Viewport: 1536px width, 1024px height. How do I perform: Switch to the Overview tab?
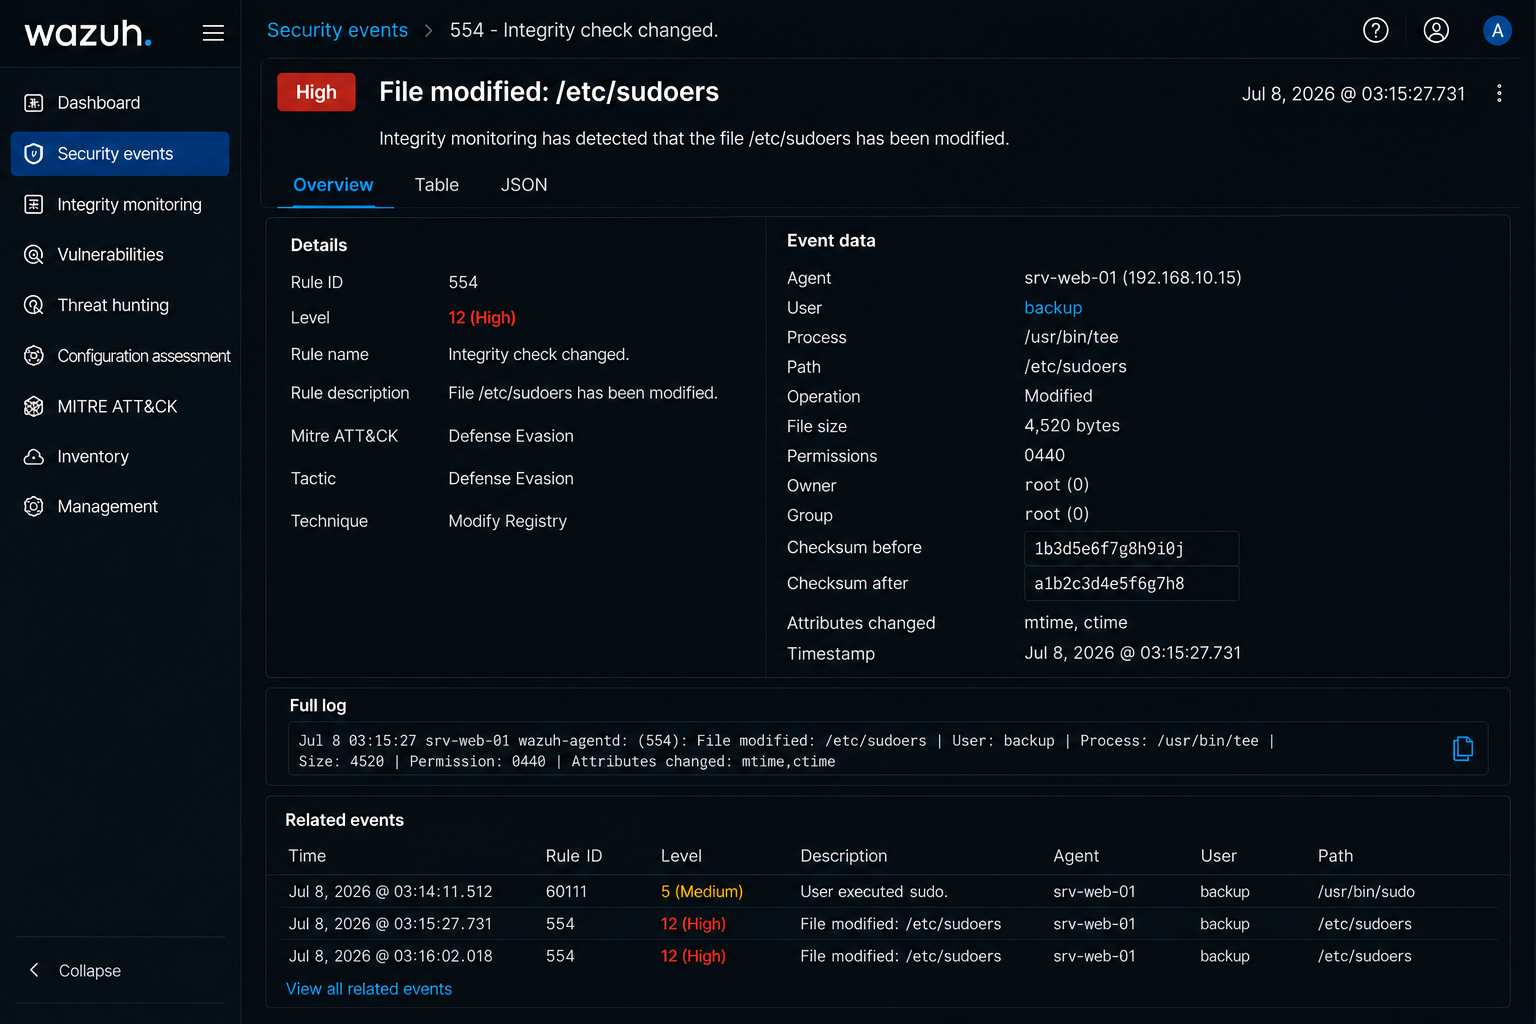pos(333,185)
